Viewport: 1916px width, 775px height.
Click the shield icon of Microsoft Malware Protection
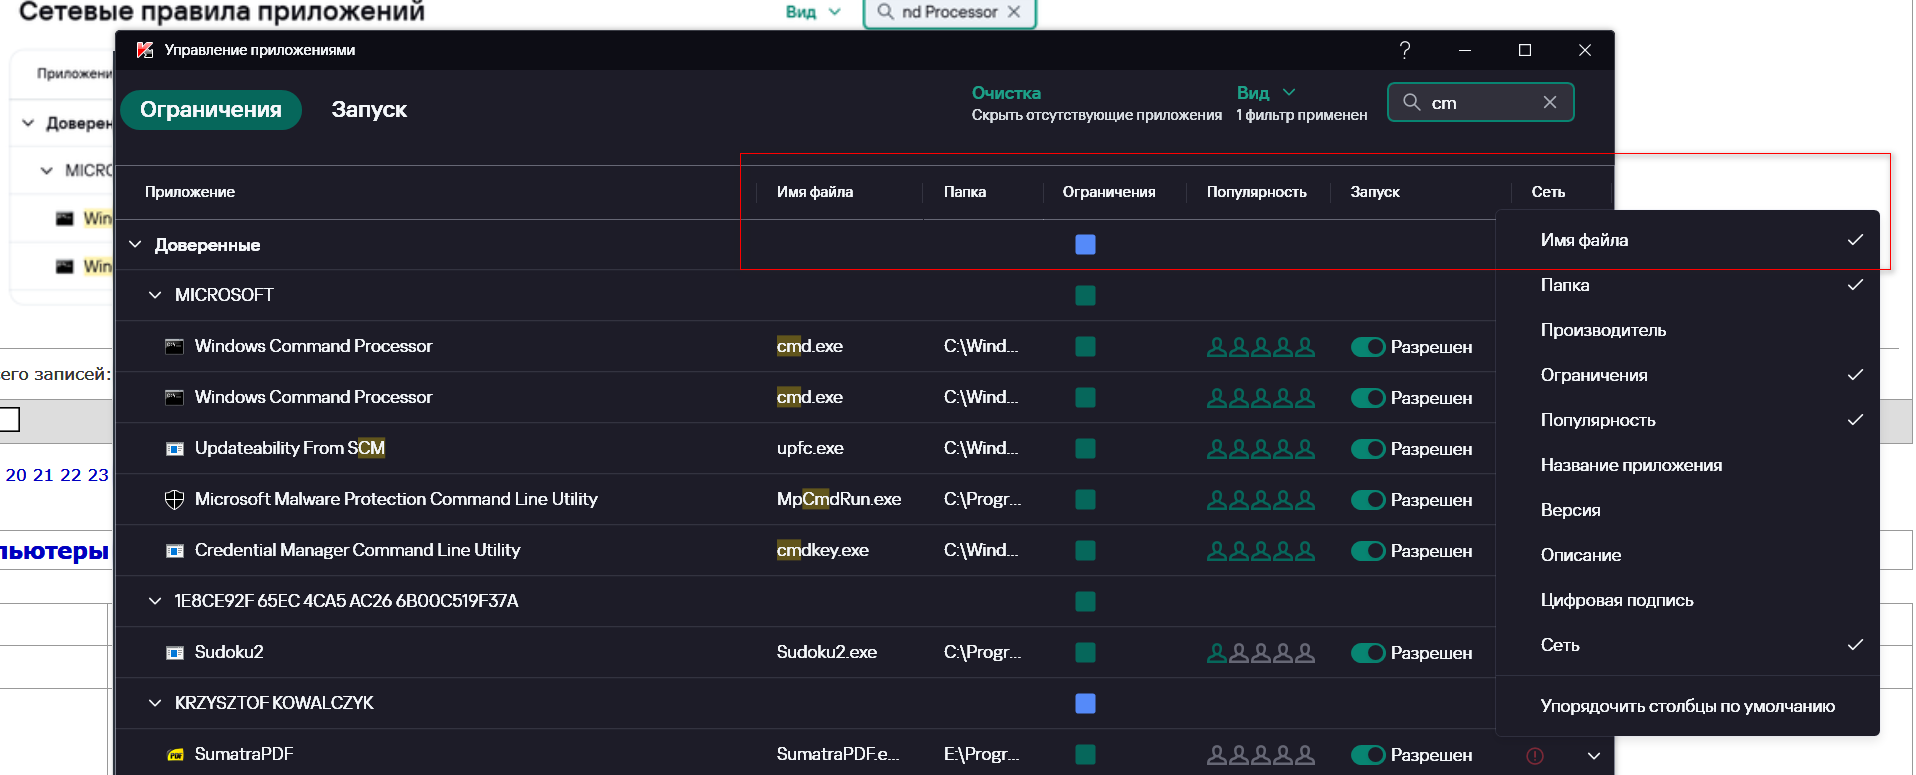point(174,500)
